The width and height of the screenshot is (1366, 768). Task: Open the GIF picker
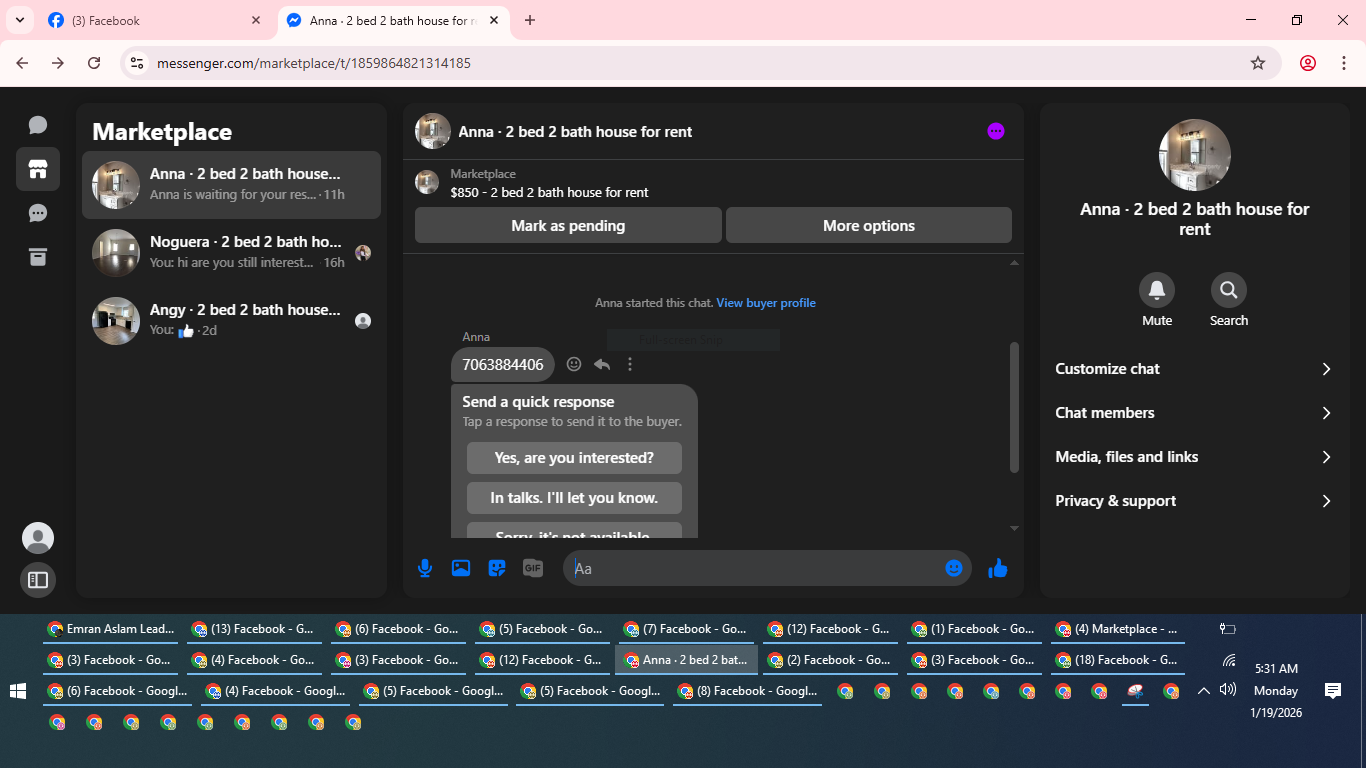point(533,568)
